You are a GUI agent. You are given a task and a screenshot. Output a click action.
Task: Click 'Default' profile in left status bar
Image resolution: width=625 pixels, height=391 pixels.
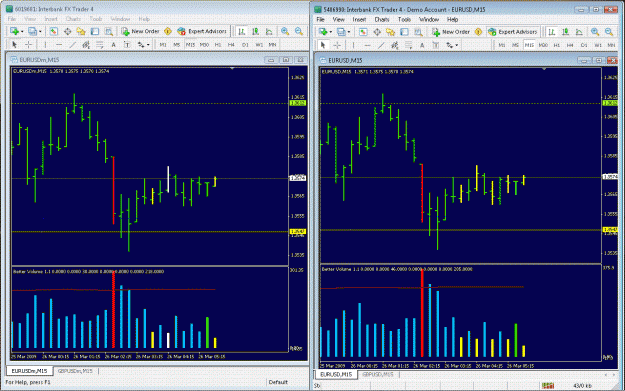(278, 382)
